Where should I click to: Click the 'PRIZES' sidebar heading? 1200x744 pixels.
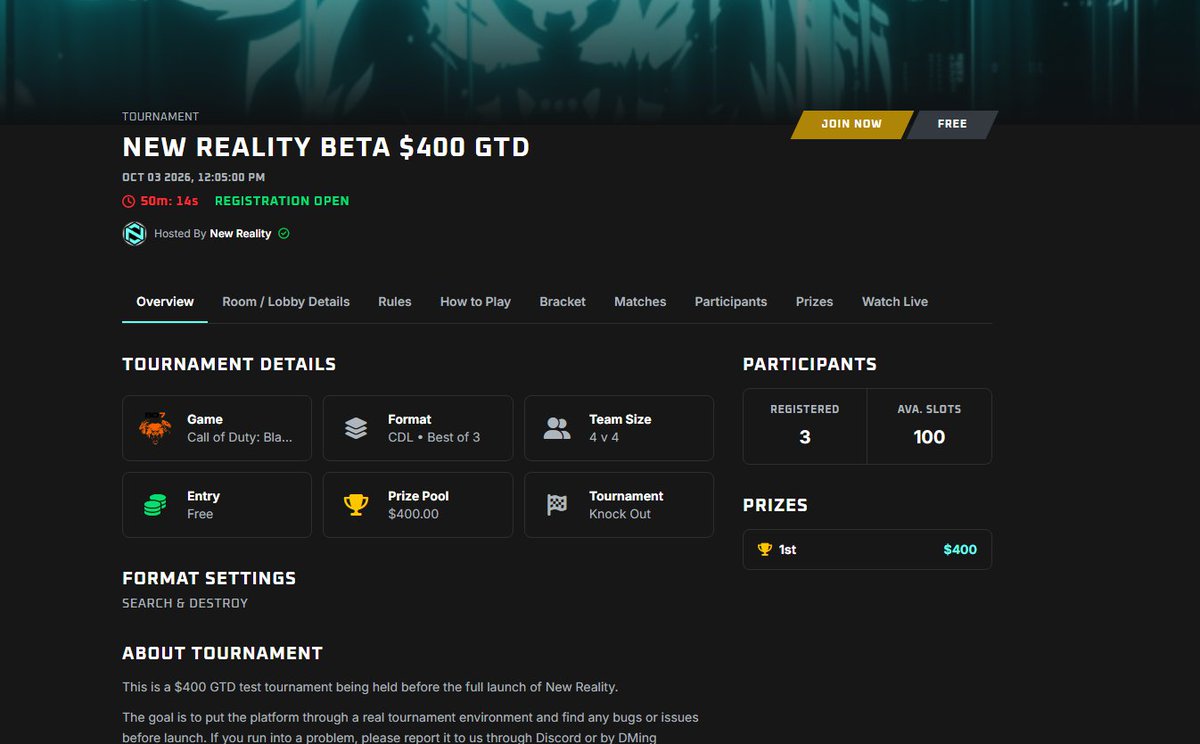[x=775, y=505]
